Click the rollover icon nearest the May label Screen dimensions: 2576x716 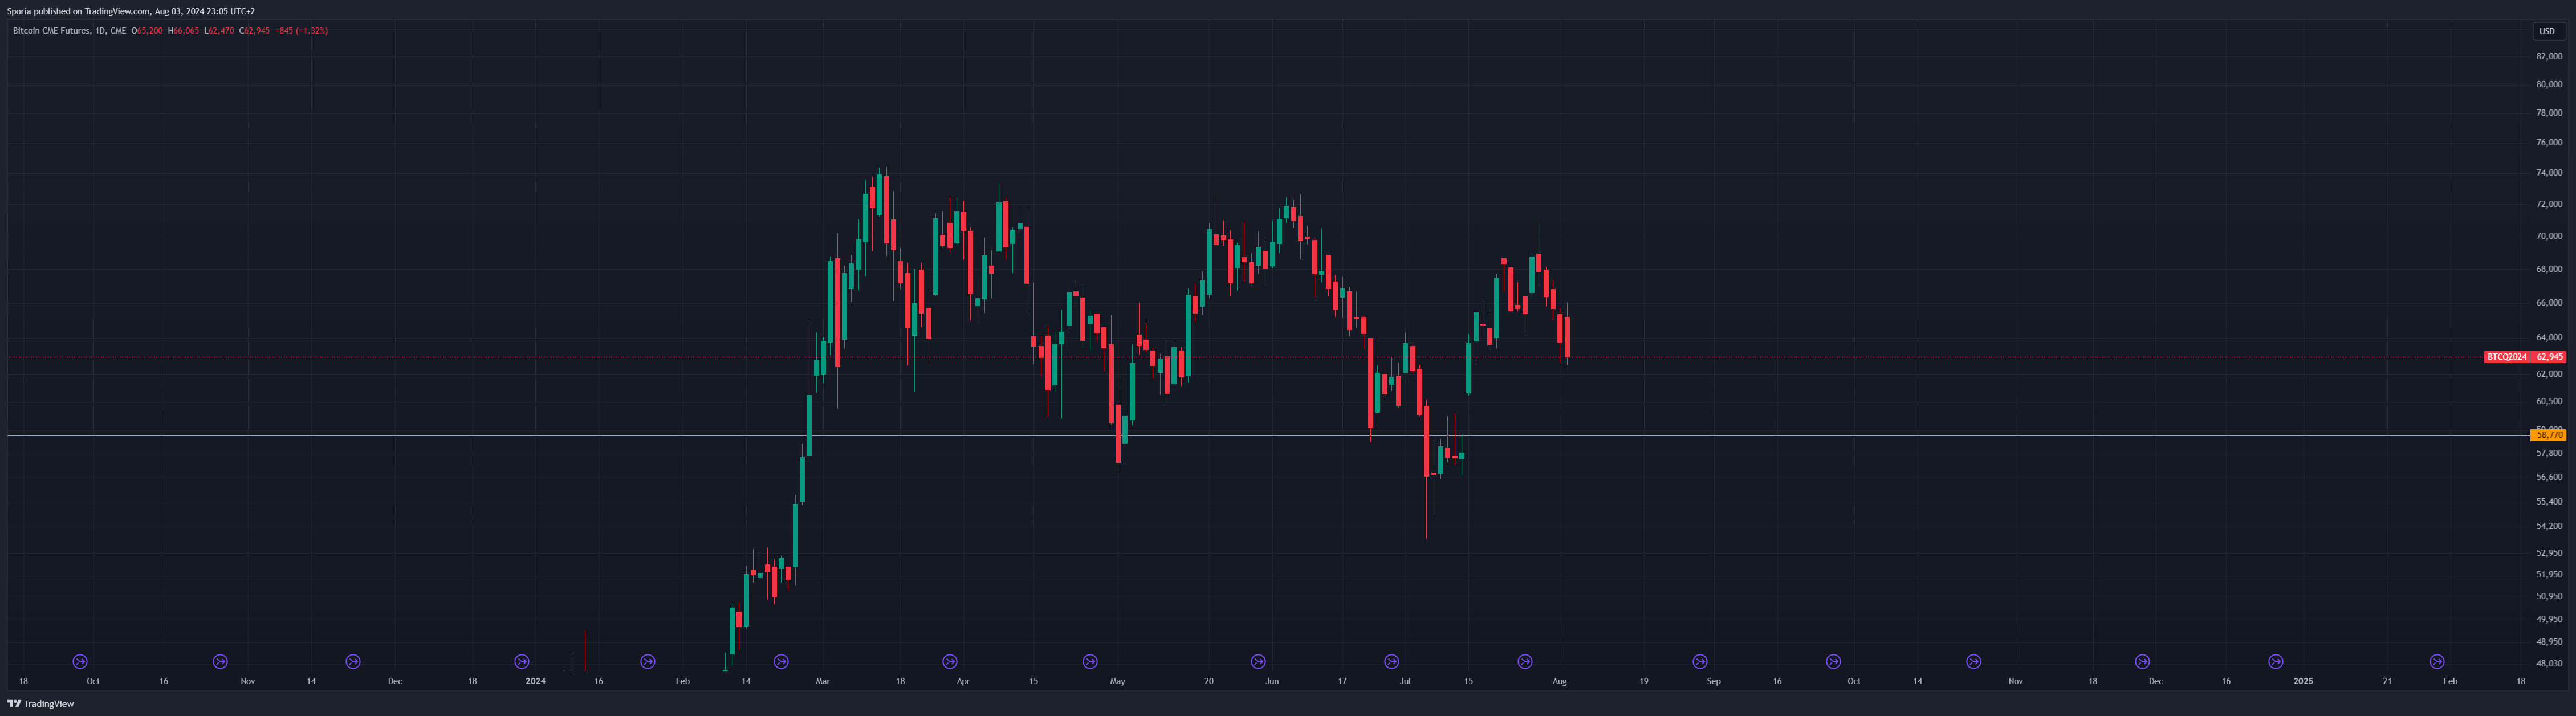(1090, 661)
